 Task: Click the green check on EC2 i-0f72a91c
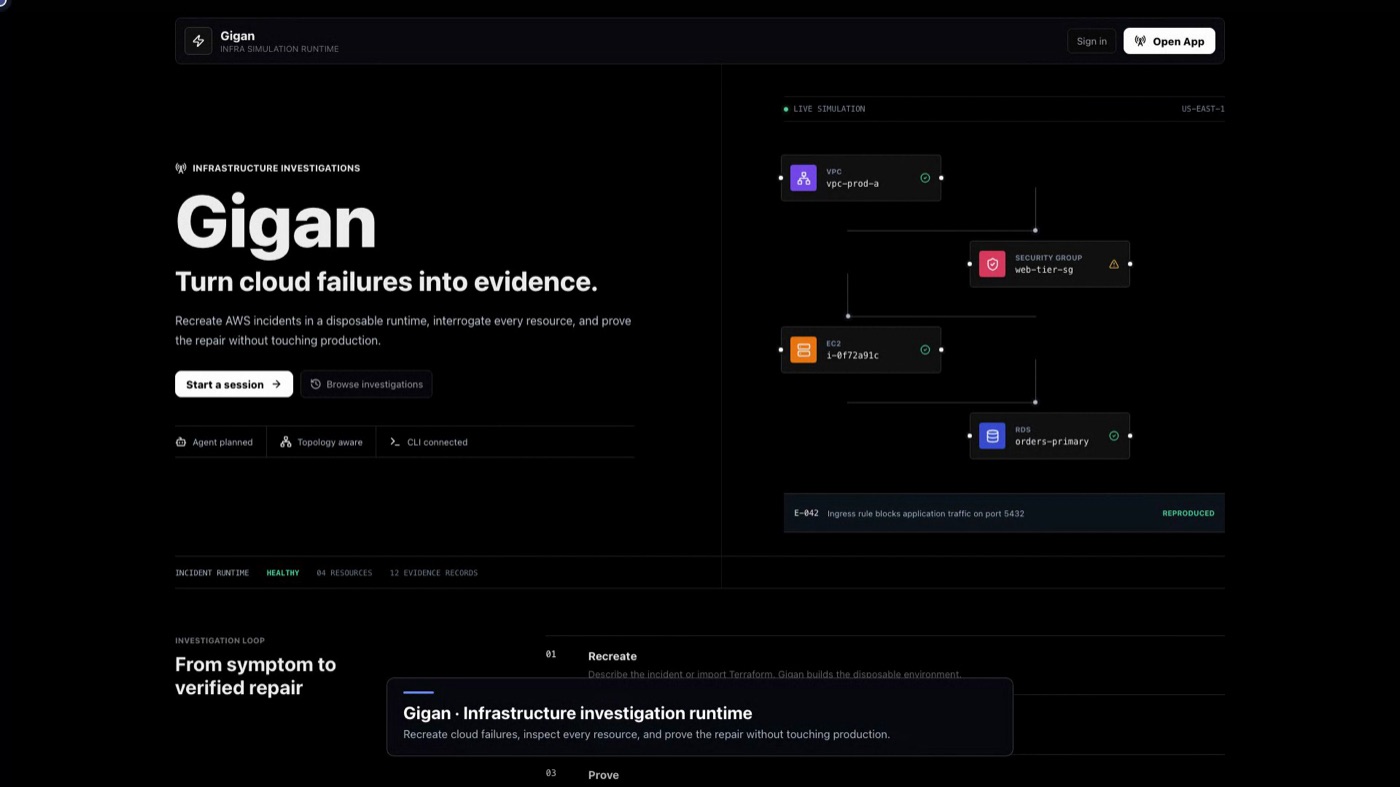(925, 350)
